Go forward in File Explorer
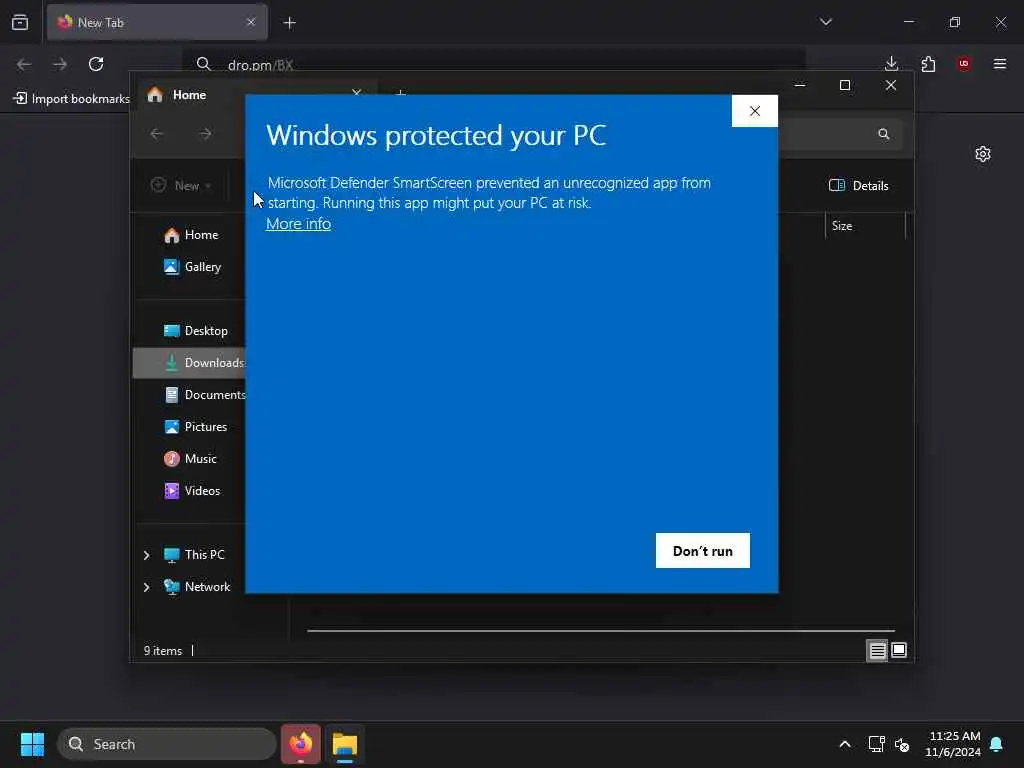Image resolution: width=1024 pixels, height=768 pixels. pyautogui.click(x=205, y=134)
